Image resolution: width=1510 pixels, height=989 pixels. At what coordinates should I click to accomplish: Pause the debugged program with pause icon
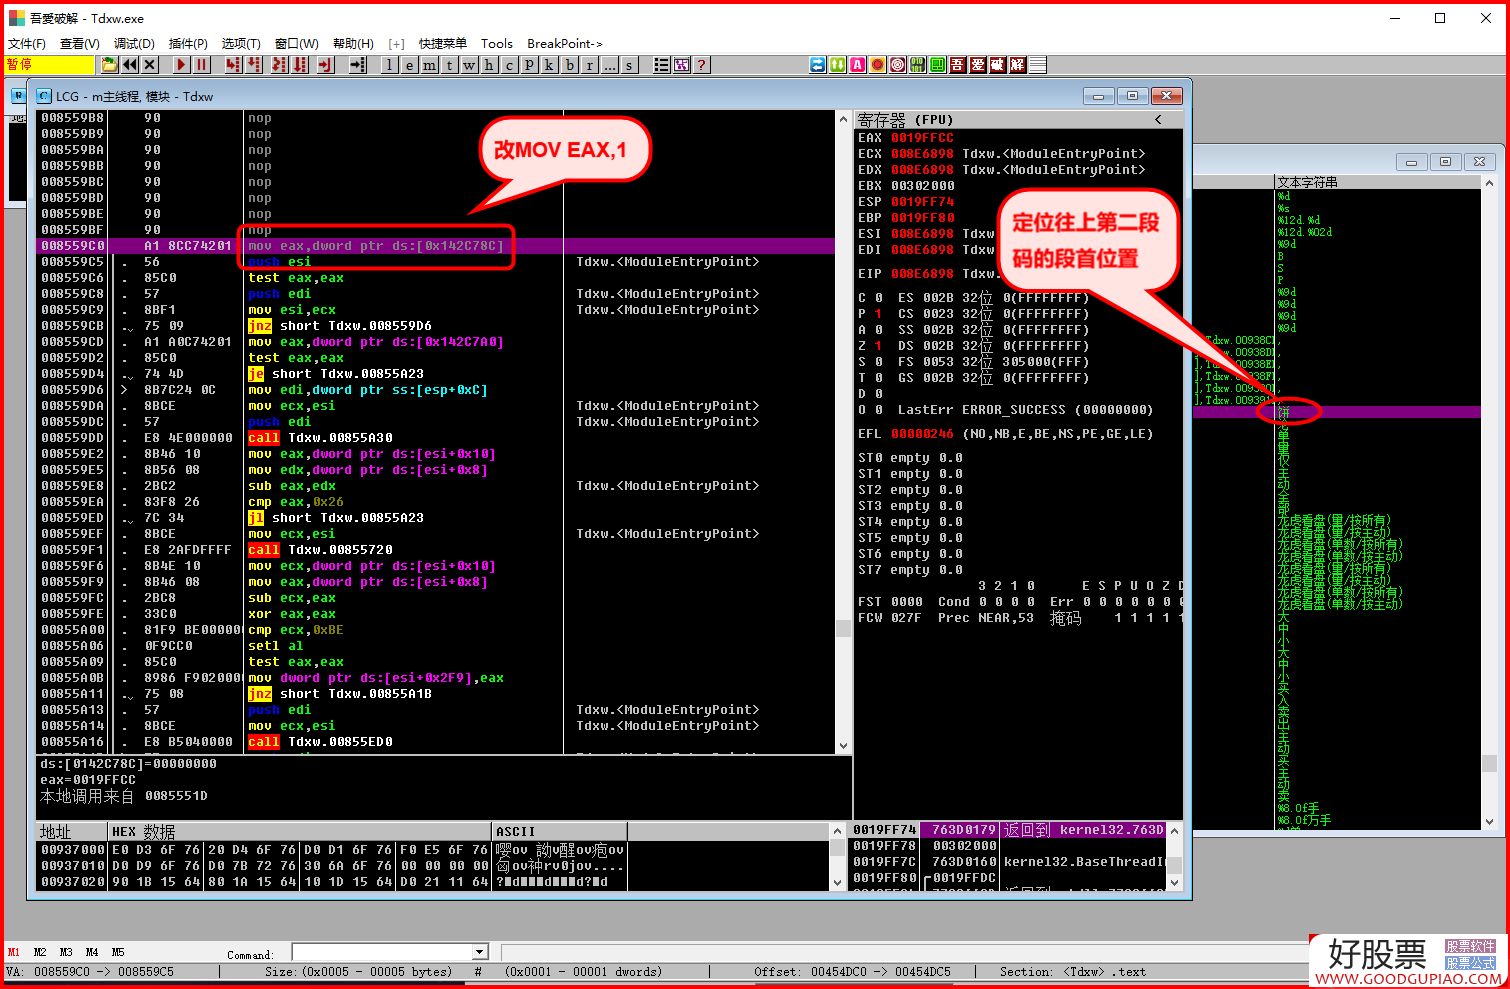(202, 65)
